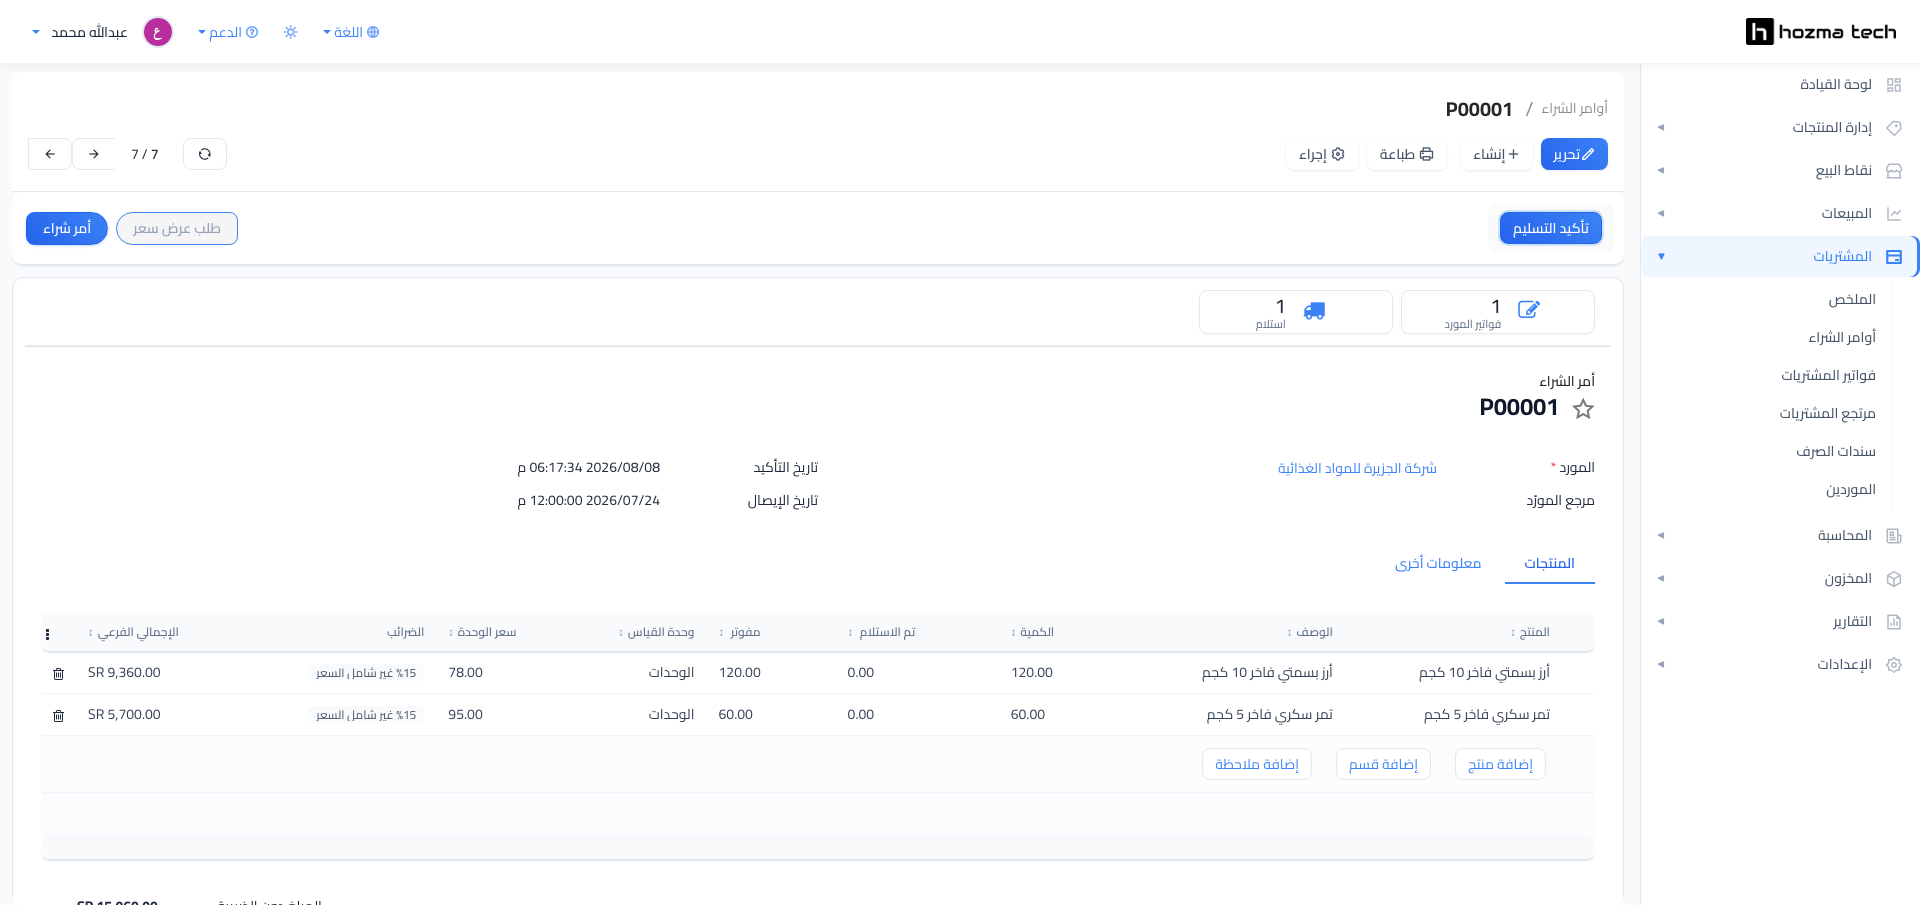Click the inventory box icon

[x=1894, y=579]
